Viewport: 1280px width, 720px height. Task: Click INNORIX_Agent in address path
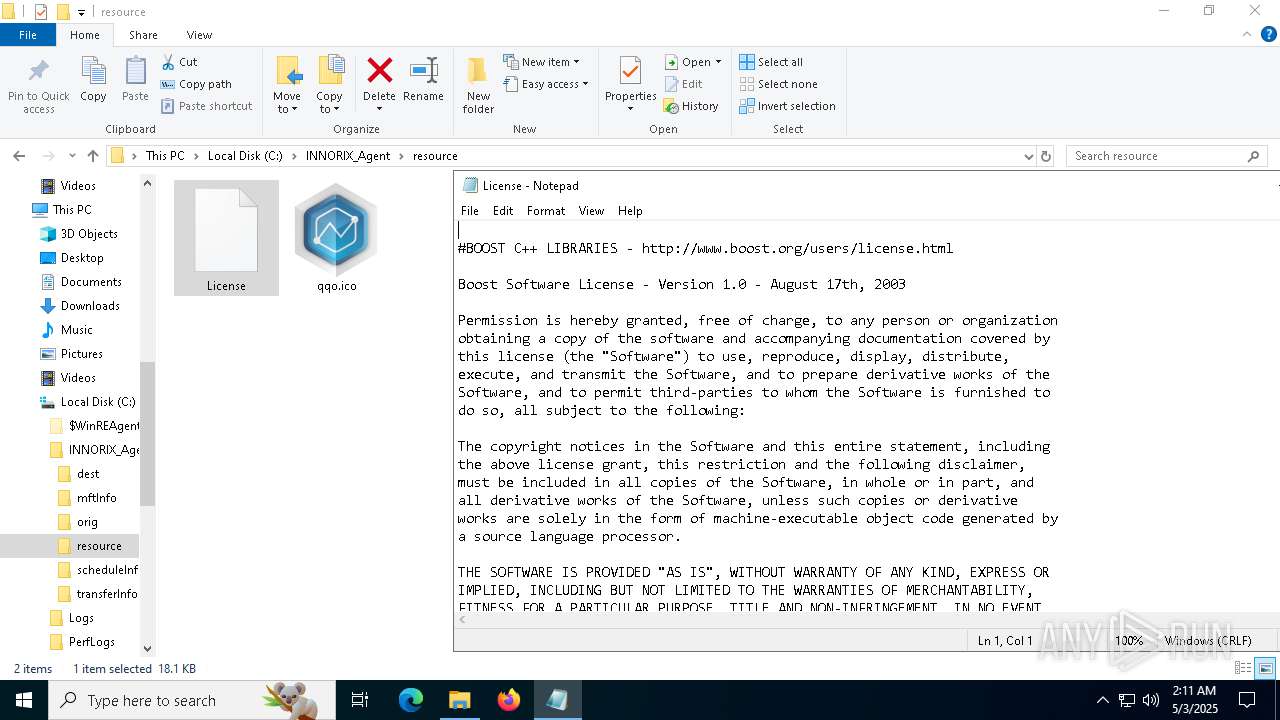[x=348, y=156]
